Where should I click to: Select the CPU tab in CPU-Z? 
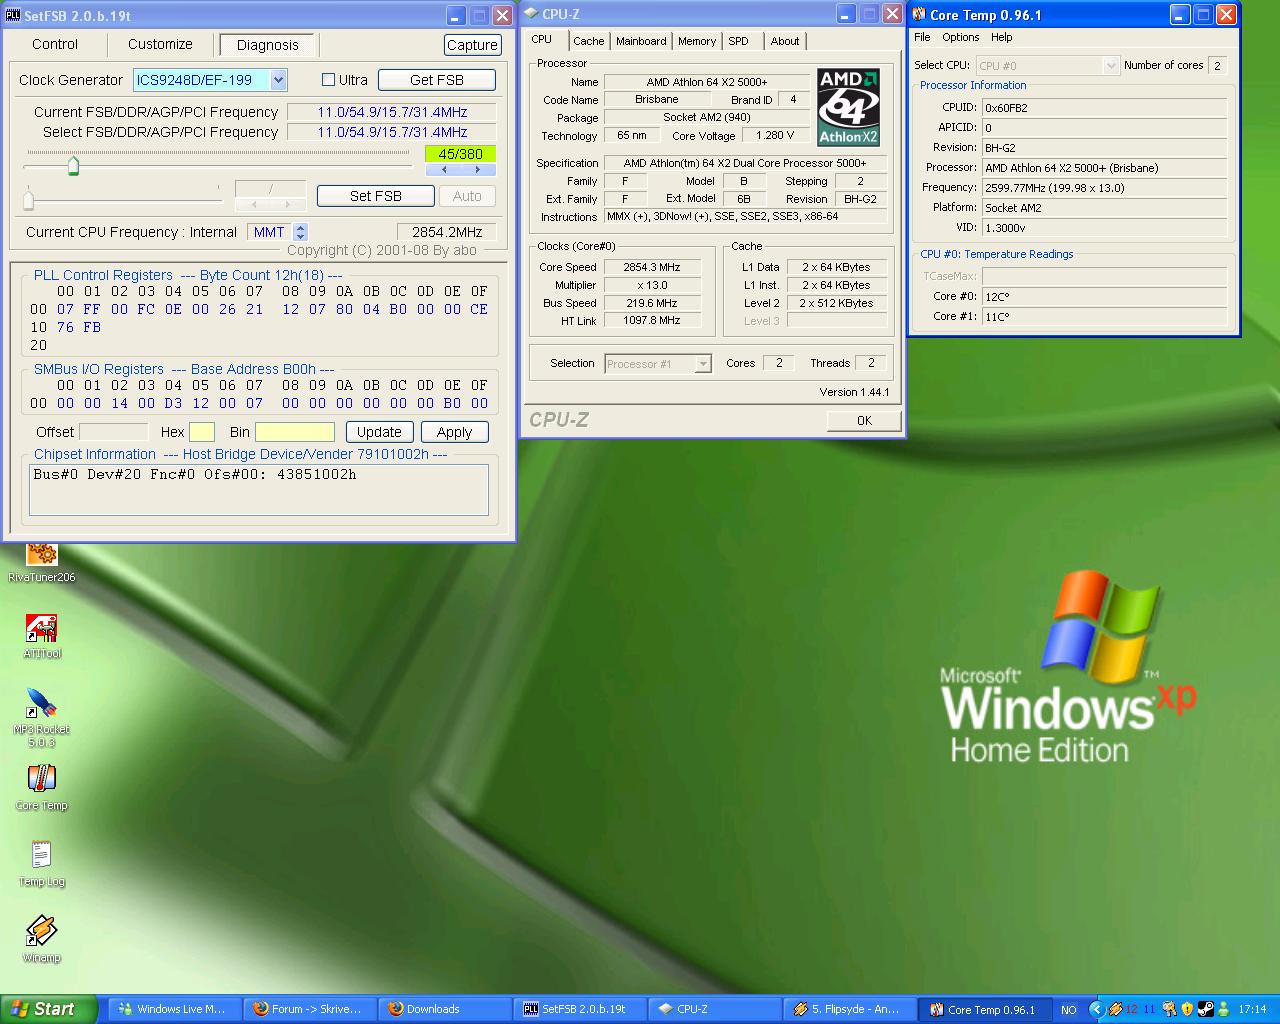(x=542, y=40)
